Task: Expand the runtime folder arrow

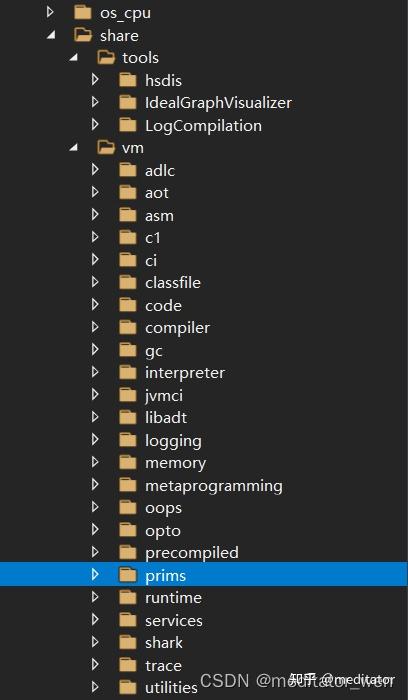Action: coord(95,597)
